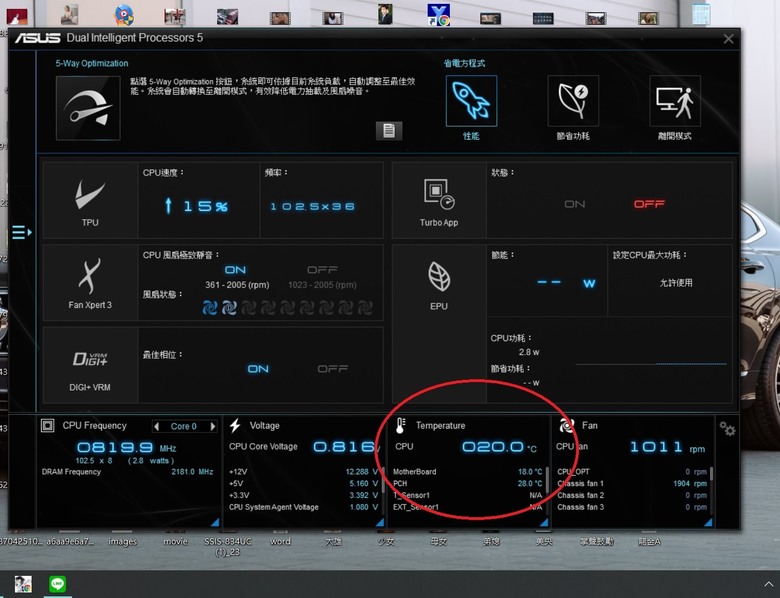Set DIGI+ VRM optimal phase ON
Image resolution: width=780 pixels, height=598 pixels.
258,369
